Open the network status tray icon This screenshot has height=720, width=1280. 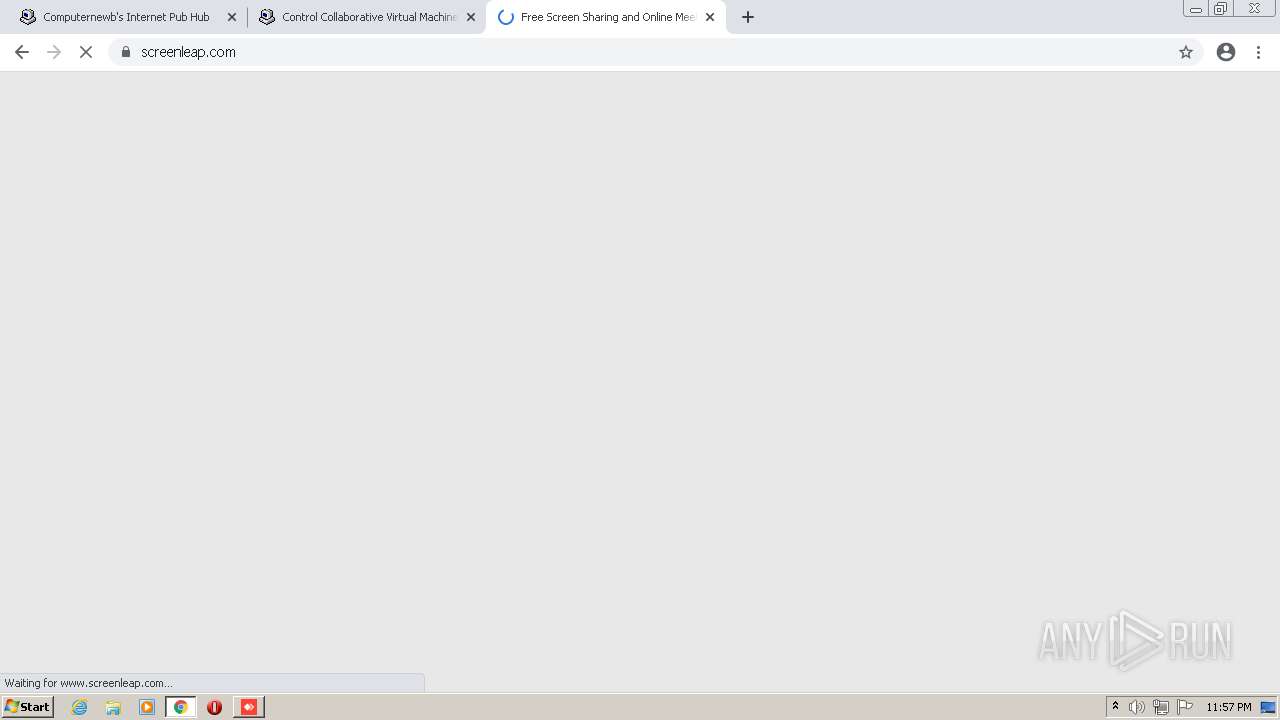pyautogui.click(x=1161, y=707)
